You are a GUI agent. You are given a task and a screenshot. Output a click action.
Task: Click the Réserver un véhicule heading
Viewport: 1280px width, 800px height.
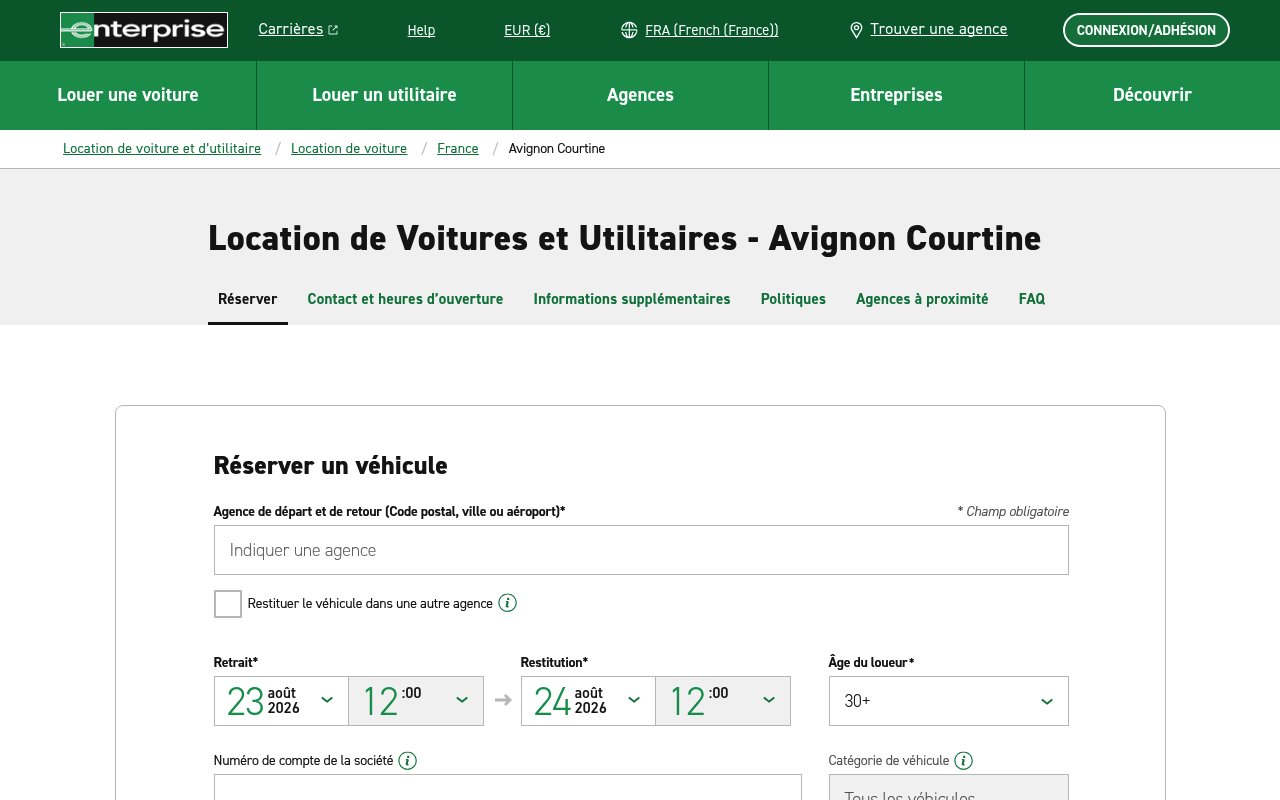(x=331, y=465)
